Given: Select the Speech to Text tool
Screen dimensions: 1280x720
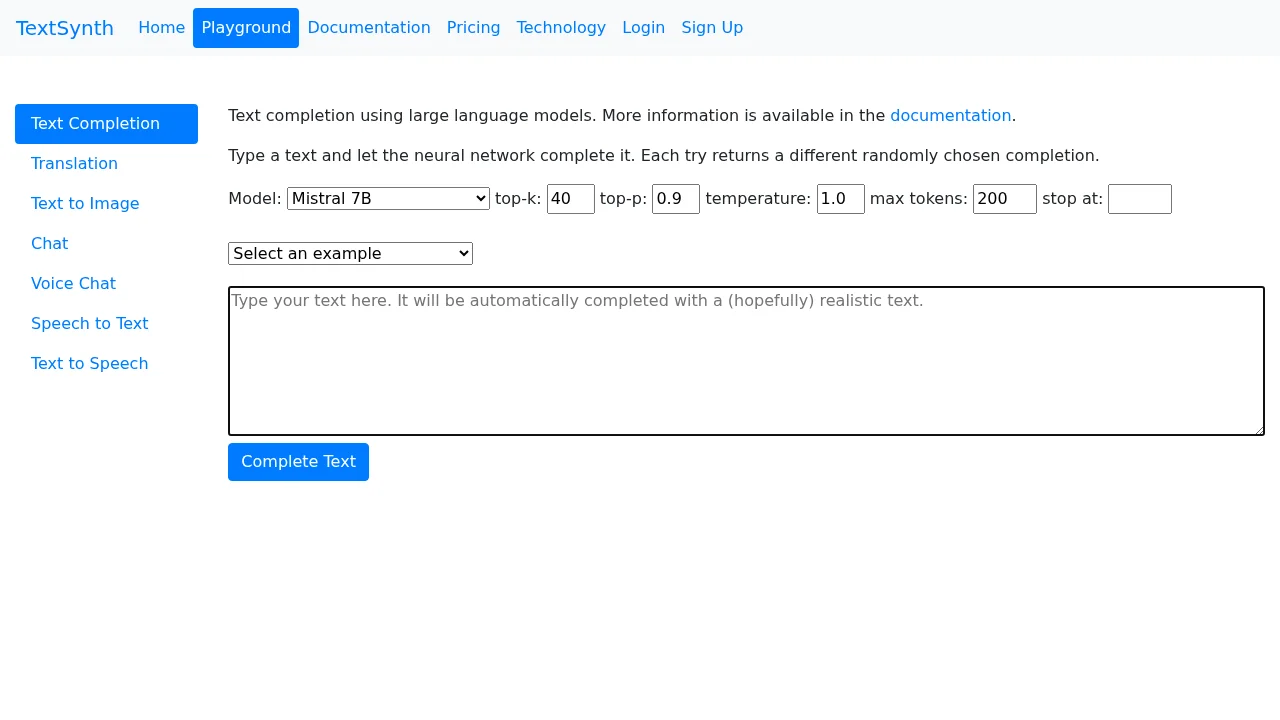Looking at the screenshot, I should point(89,323).
